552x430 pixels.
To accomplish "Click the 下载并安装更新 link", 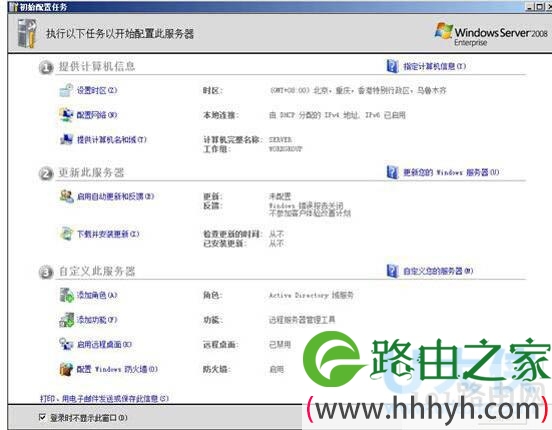I will tap(108, 234).
